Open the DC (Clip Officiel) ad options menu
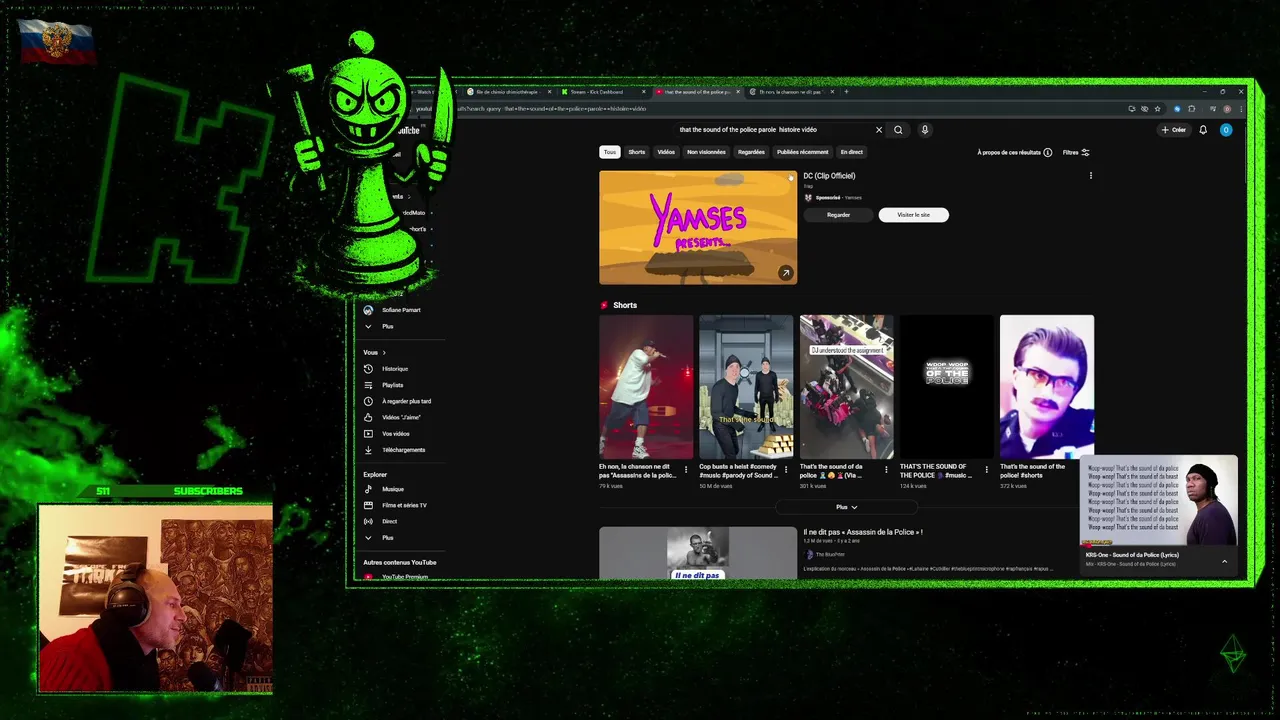 tap(1091, 176)
